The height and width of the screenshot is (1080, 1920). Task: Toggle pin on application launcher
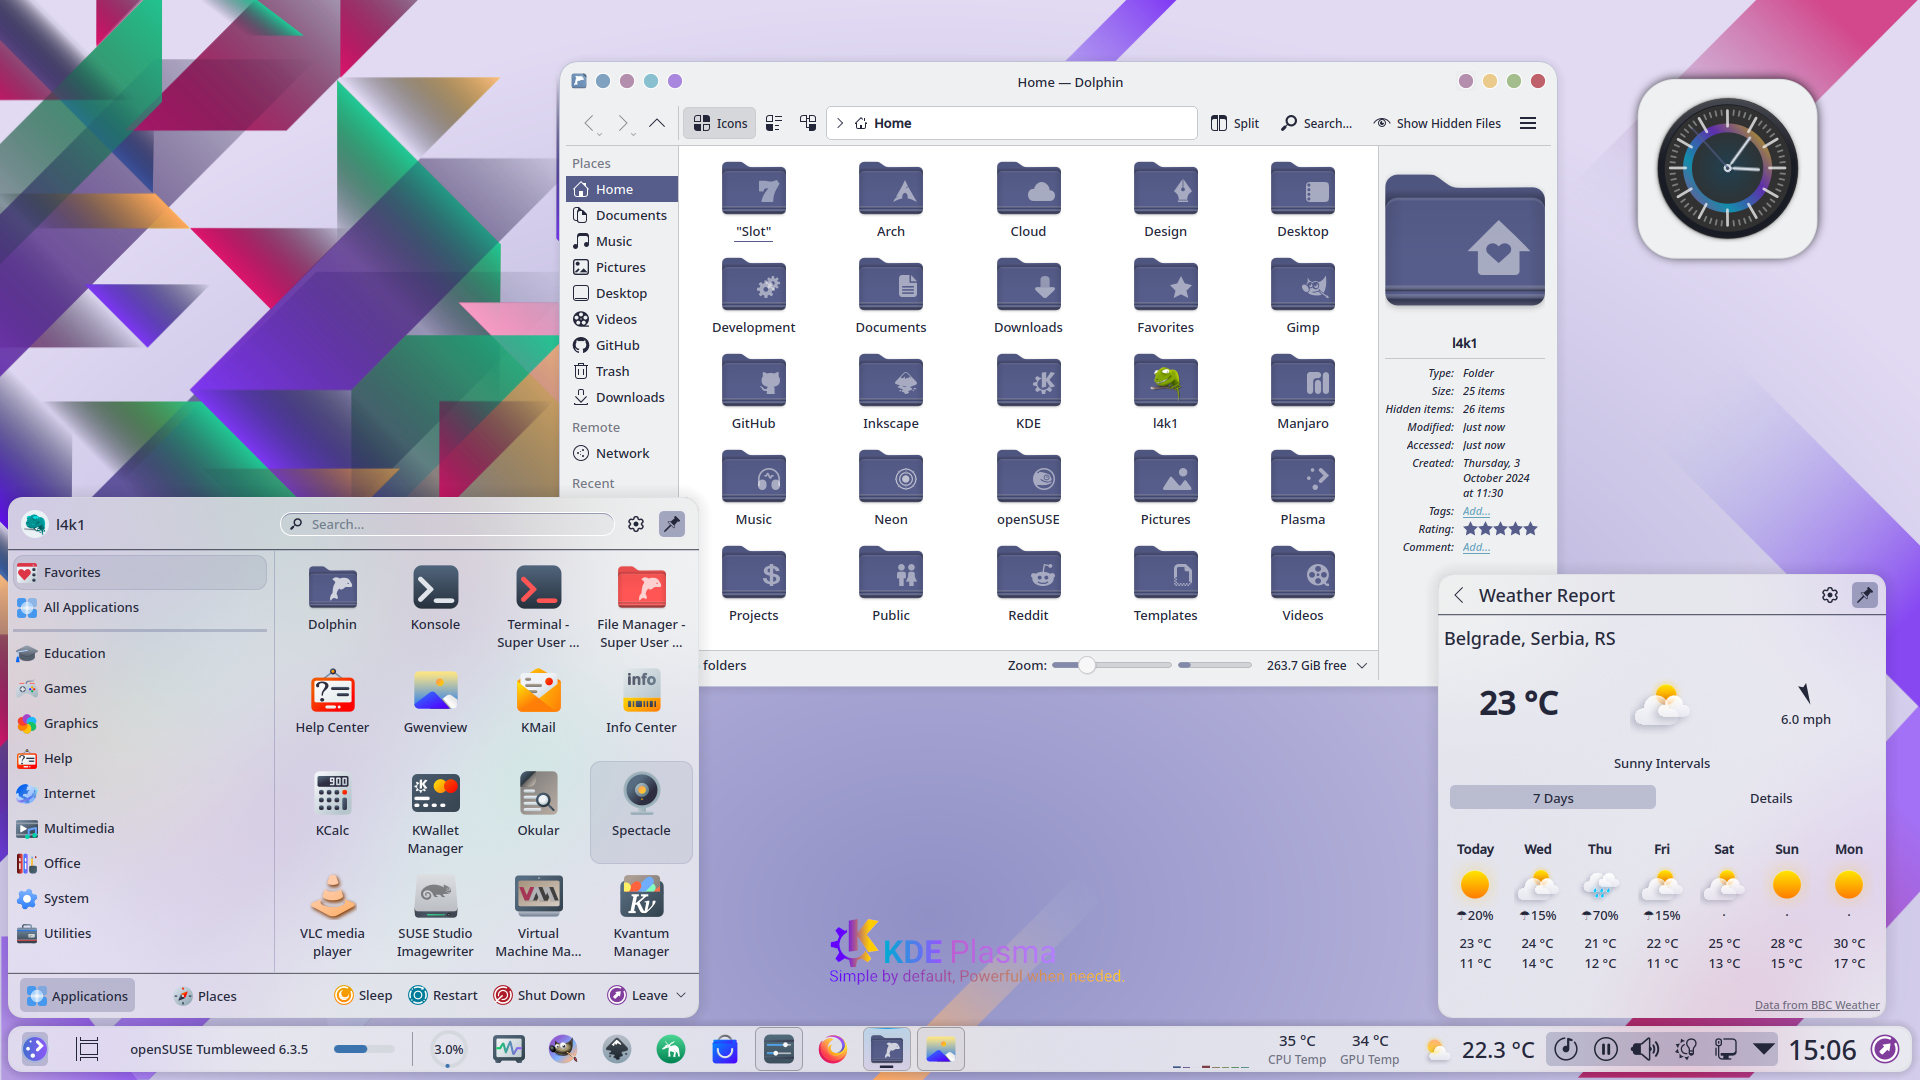click(672, 524)
